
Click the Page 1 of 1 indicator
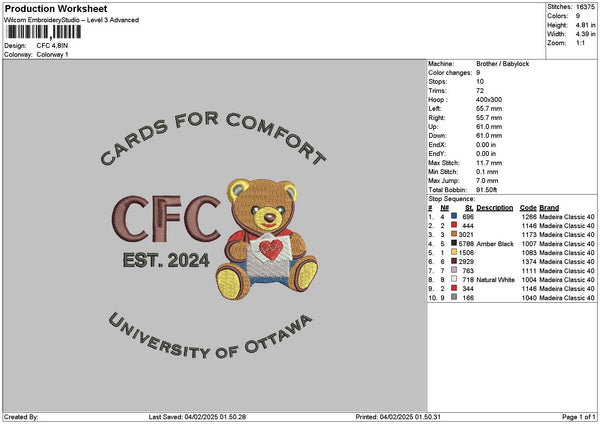579,417
